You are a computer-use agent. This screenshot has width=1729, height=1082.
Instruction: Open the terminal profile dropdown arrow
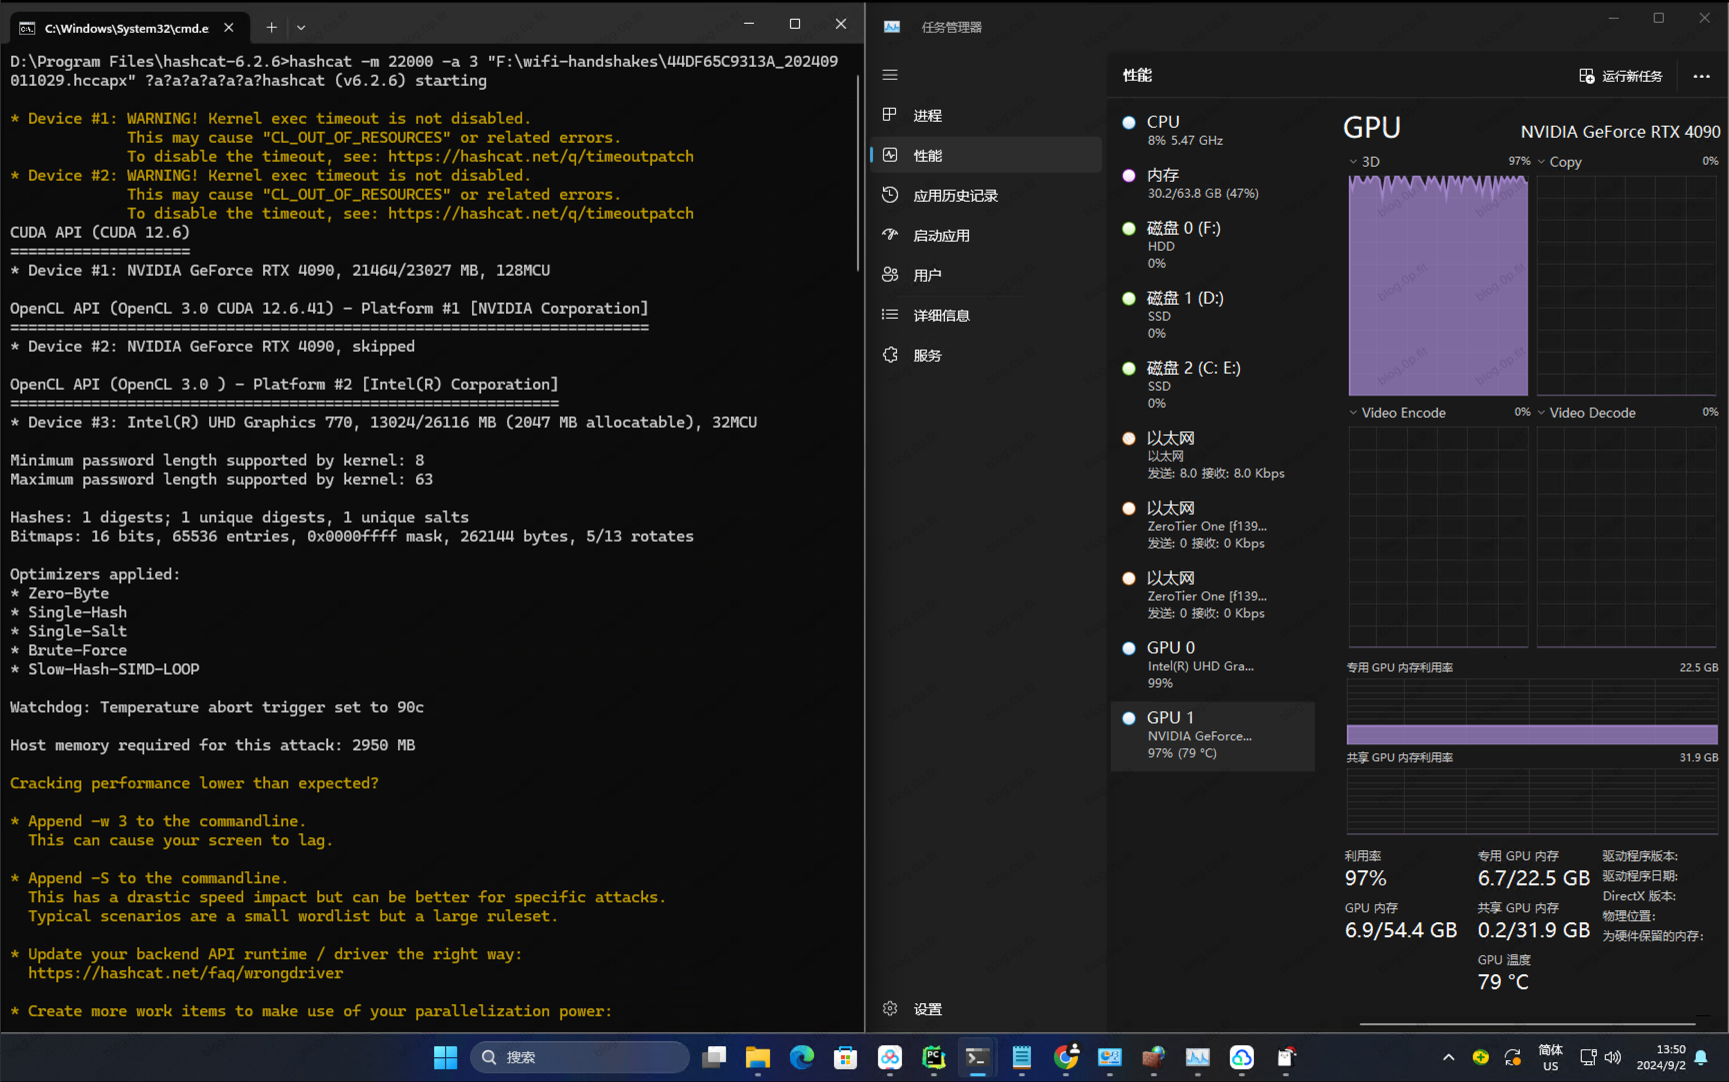click(x=301, y=28)
